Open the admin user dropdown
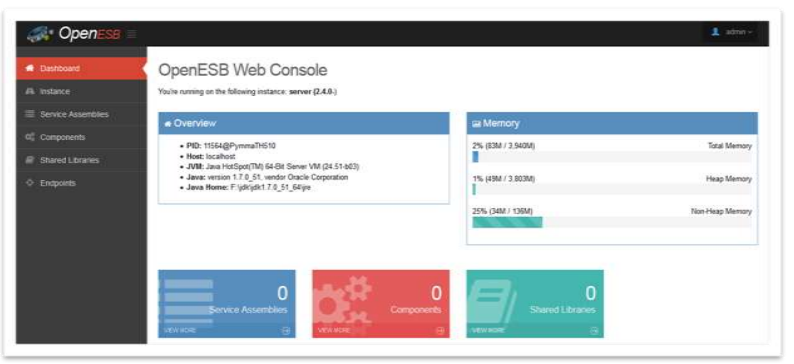 tap(731, 32)
